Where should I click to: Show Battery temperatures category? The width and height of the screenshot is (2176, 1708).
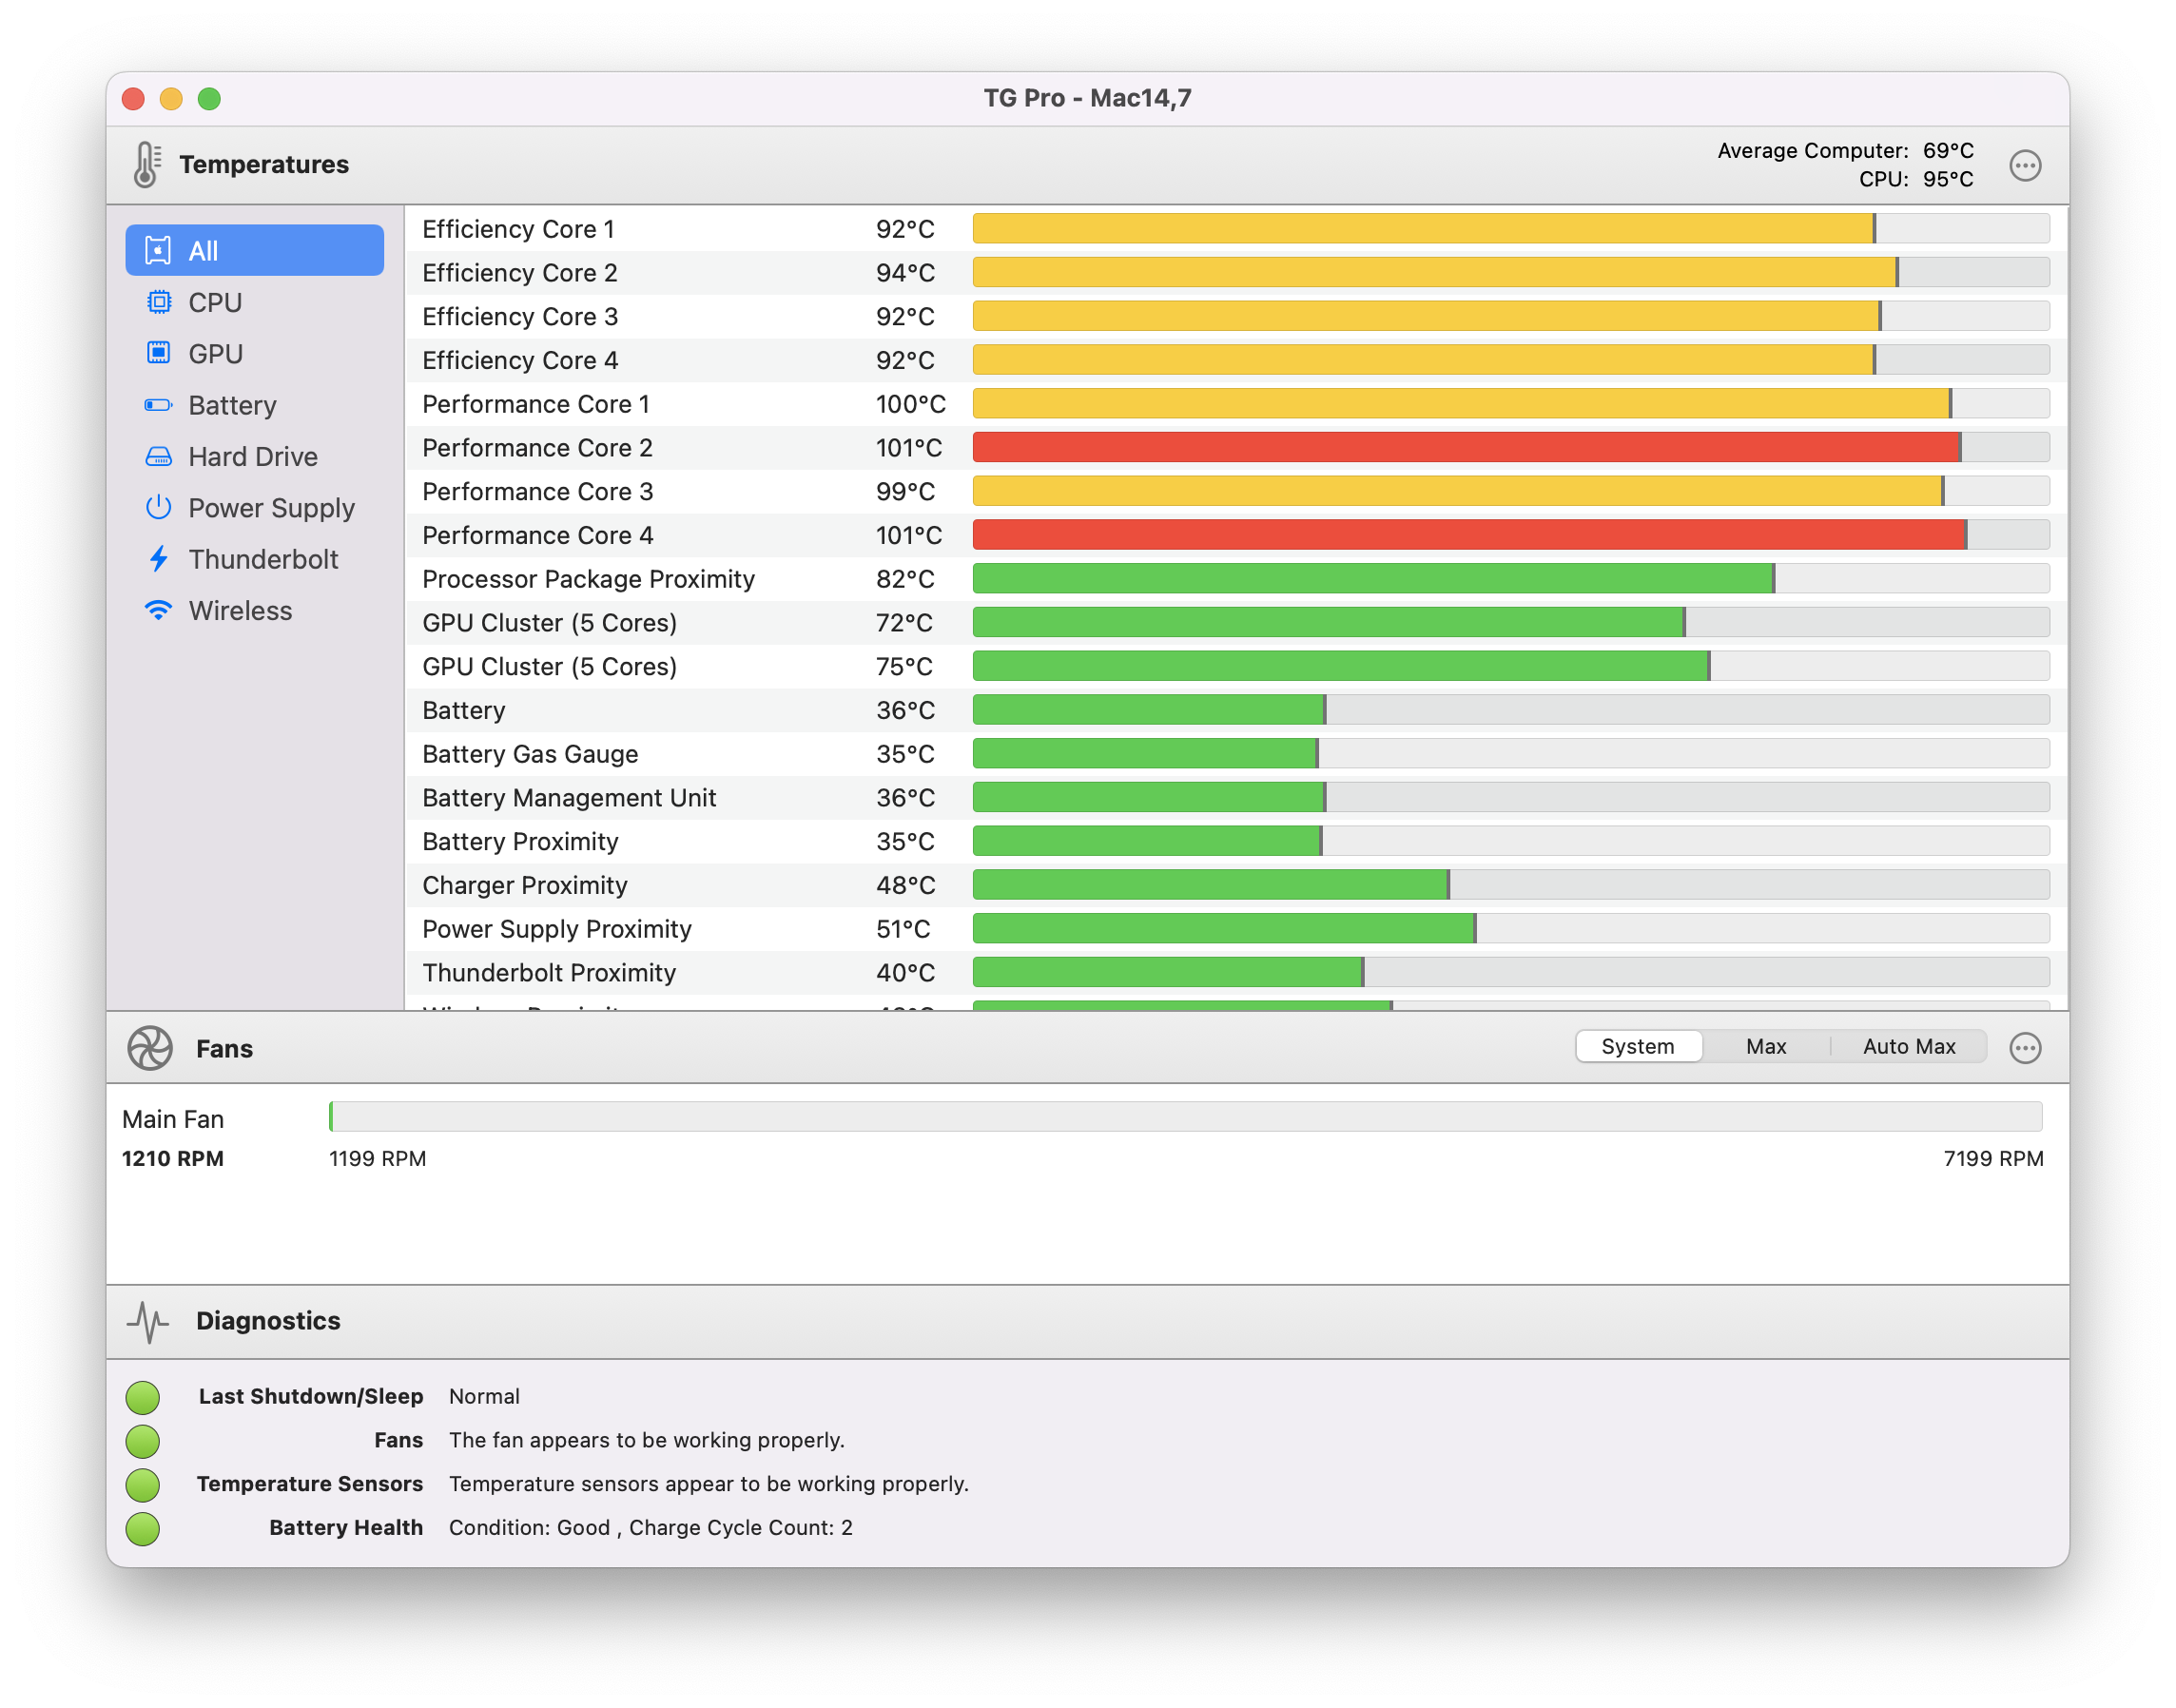[x=254, y=405]
